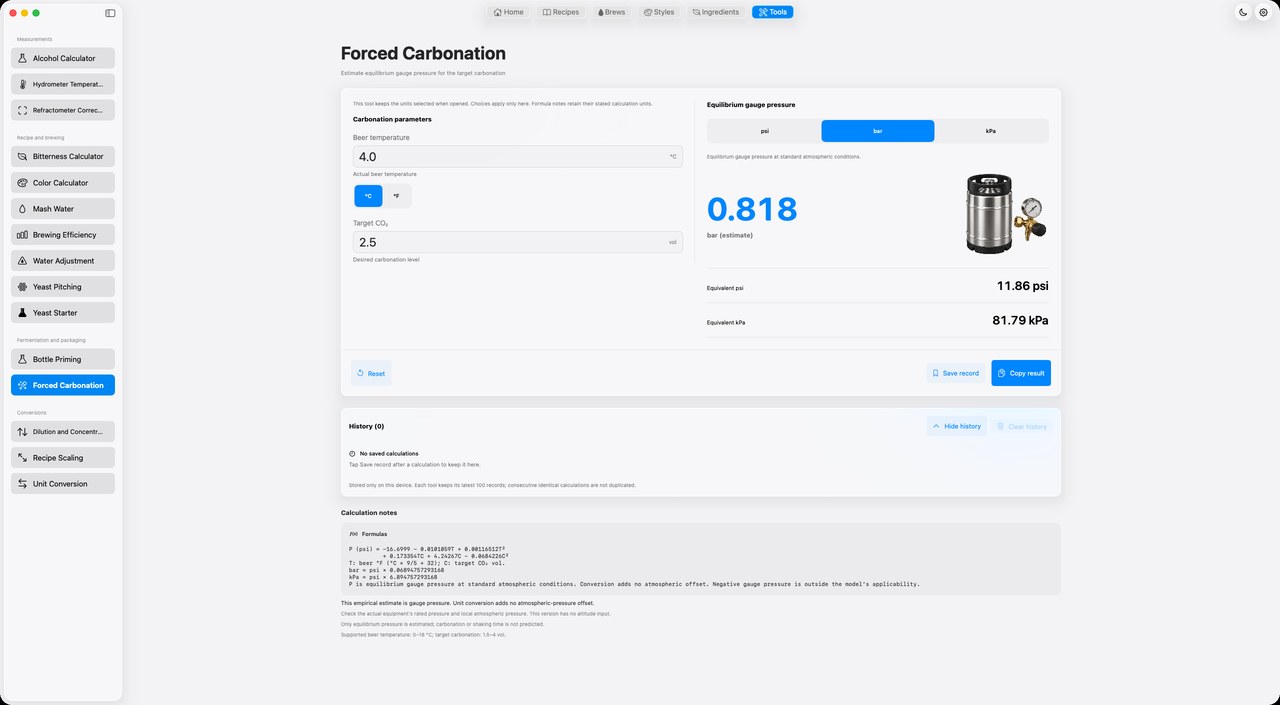
Task: Go to the Ingredients tab
Action: coord(716,12)
